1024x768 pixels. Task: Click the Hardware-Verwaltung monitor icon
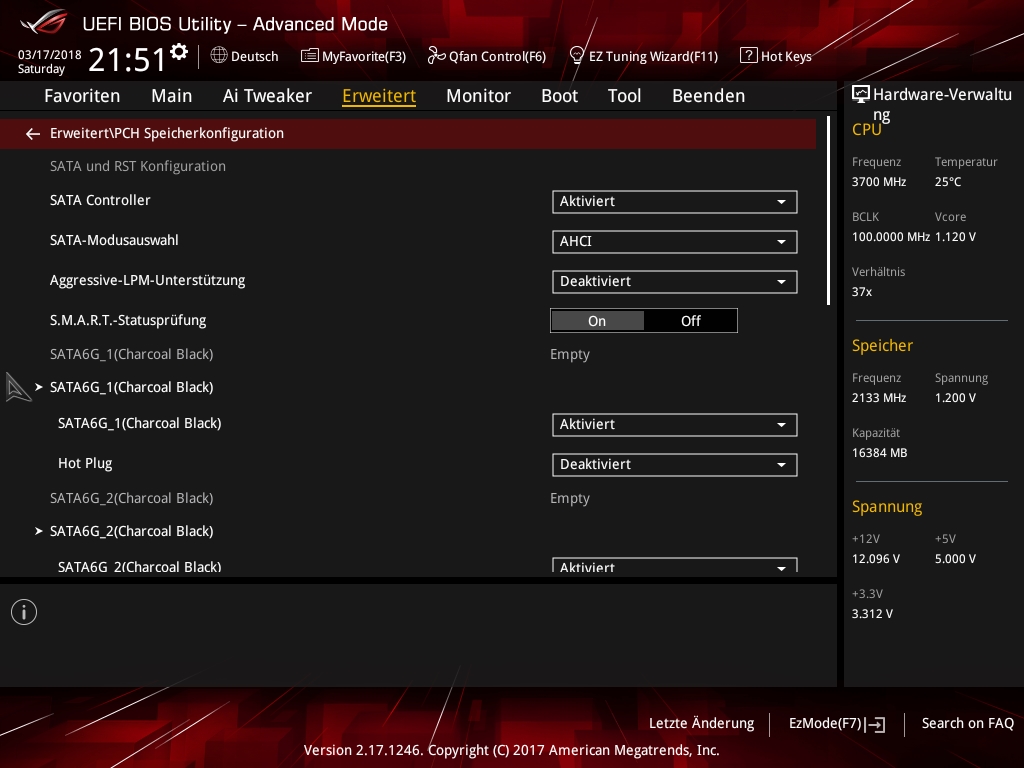point(861,95)
